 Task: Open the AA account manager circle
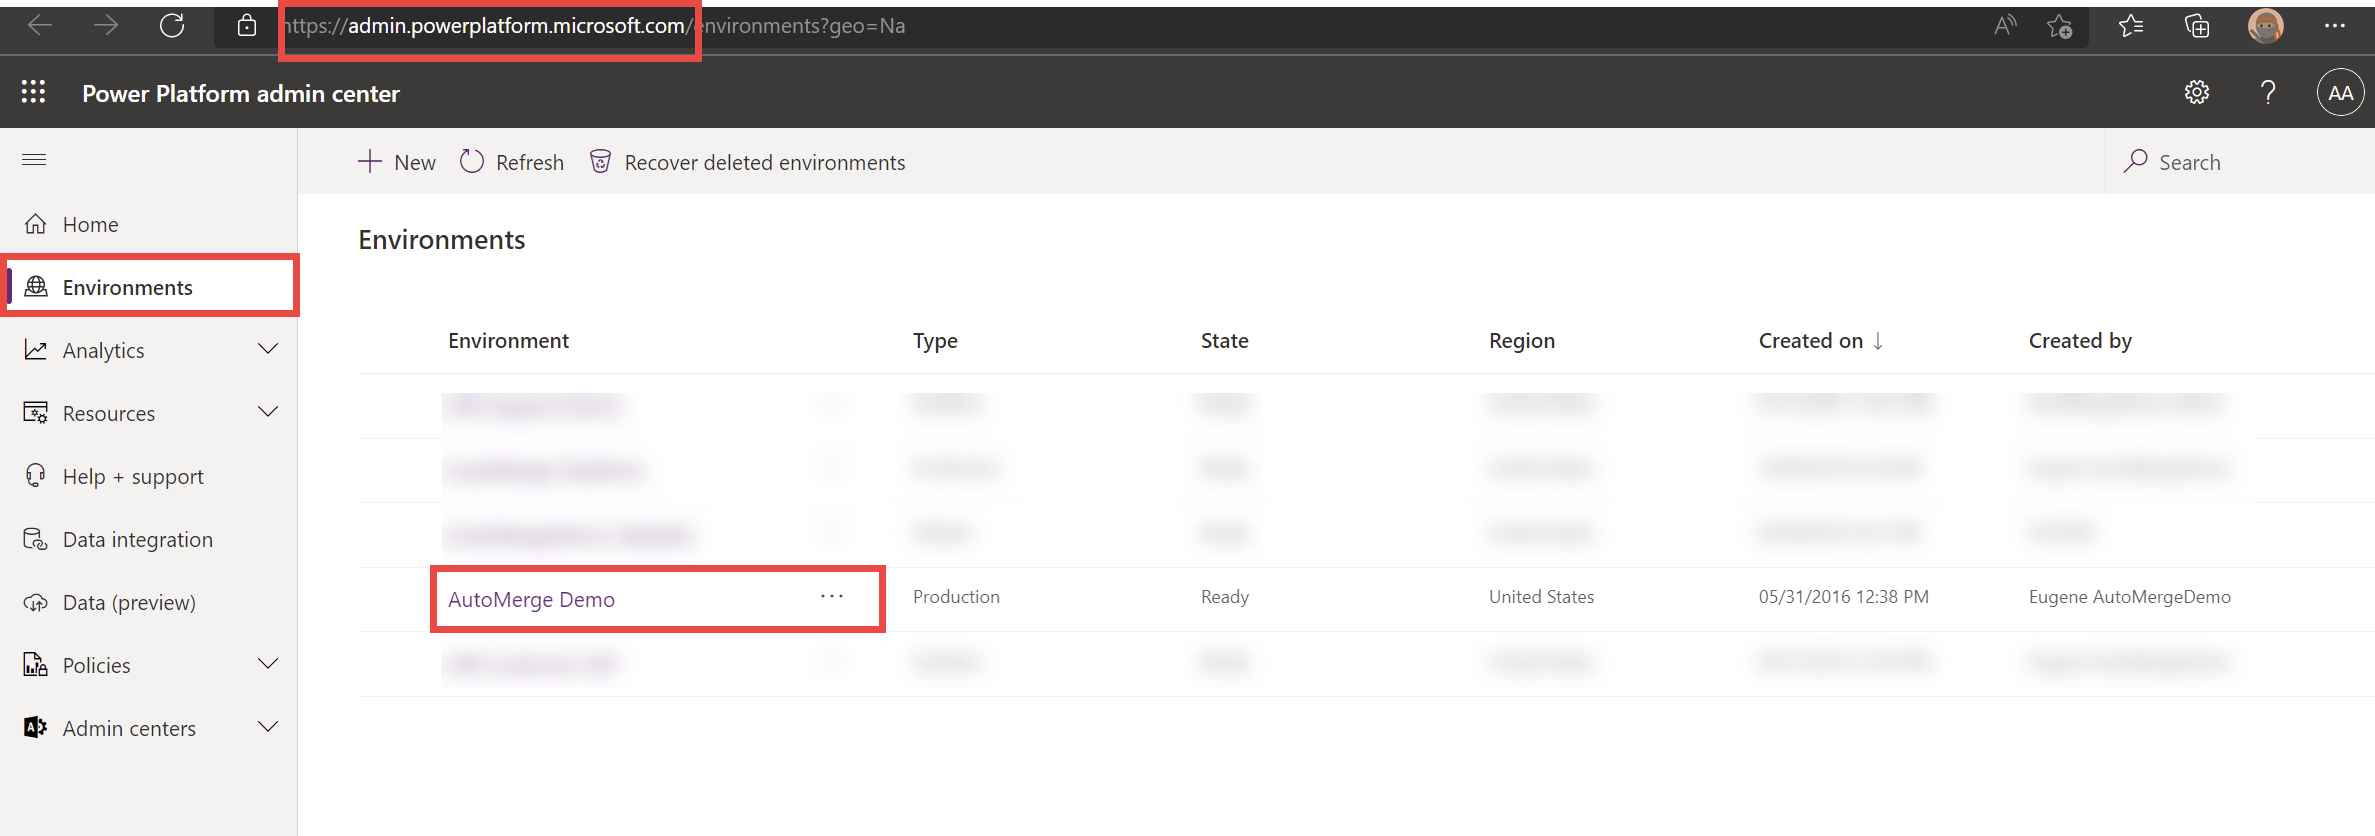(2341, 93)
